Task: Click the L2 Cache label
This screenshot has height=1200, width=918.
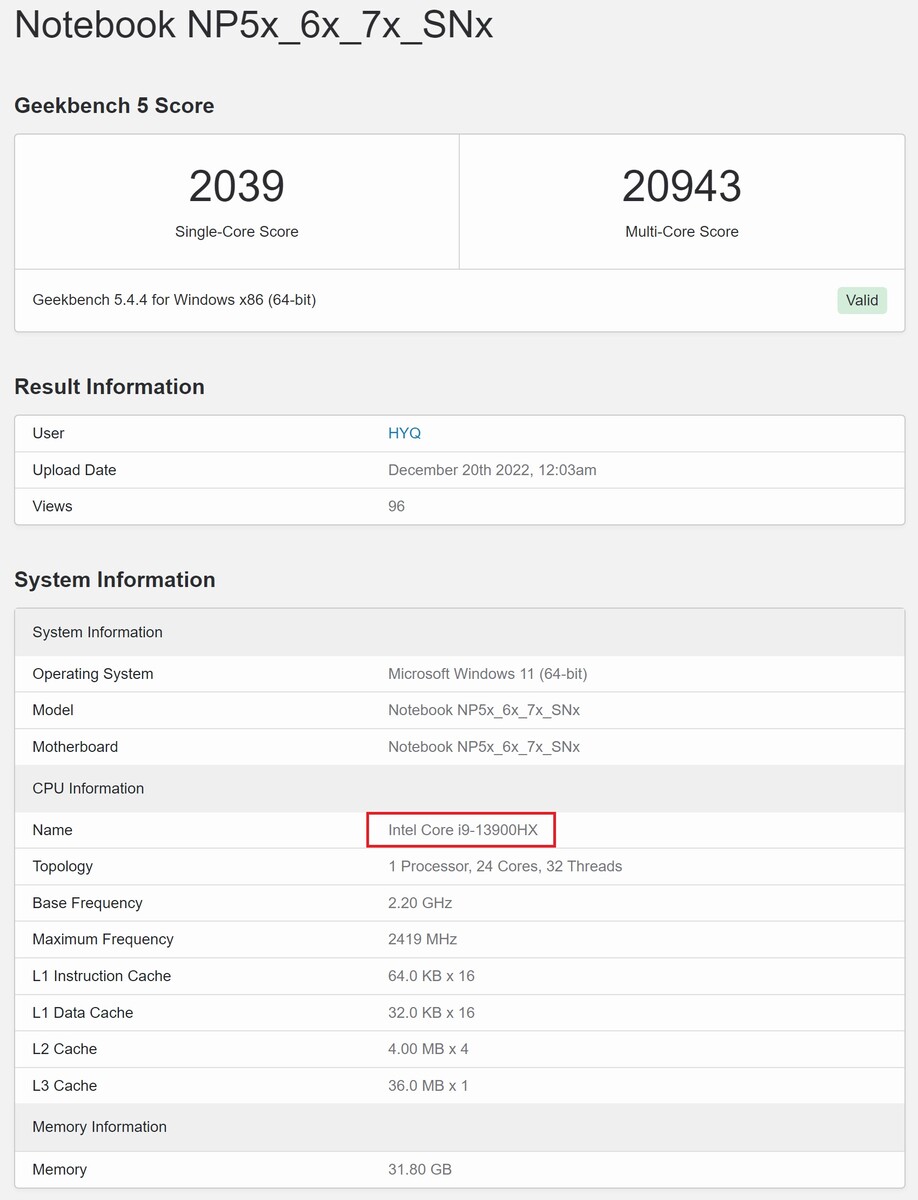Action: click(x=64, y=1049)
